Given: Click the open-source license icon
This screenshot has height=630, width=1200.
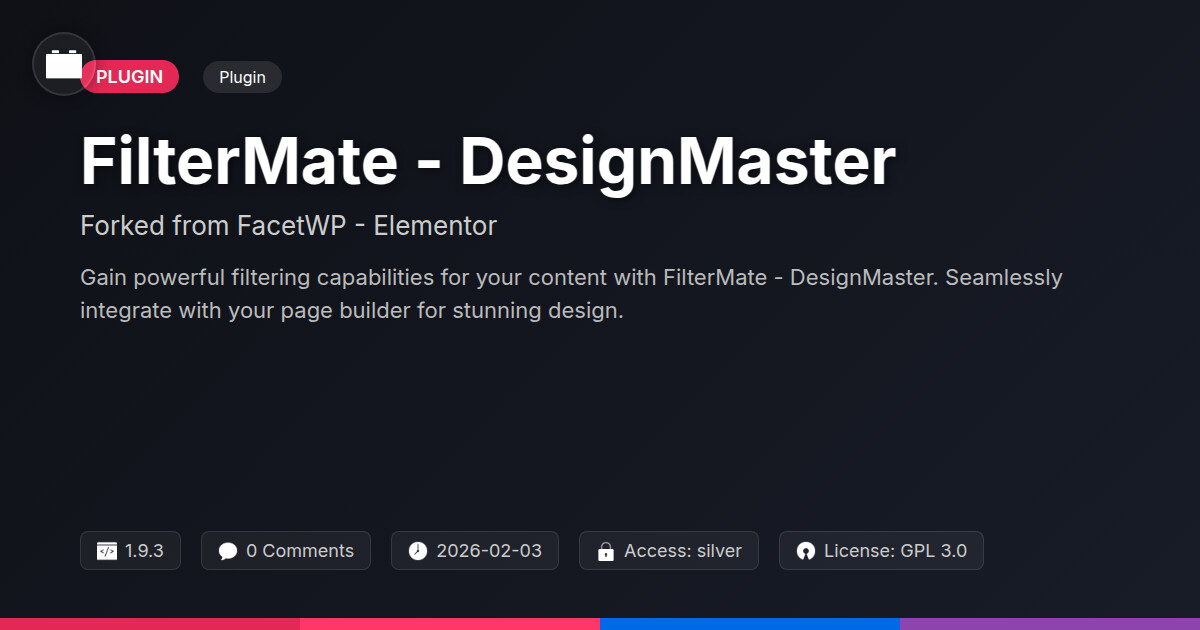Looking at the screenshot, I should [806, 551].
